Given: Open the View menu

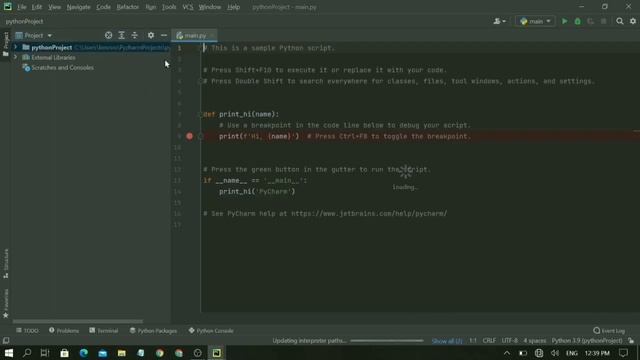Looking at the screenshot, I should (x=54, y=7).
